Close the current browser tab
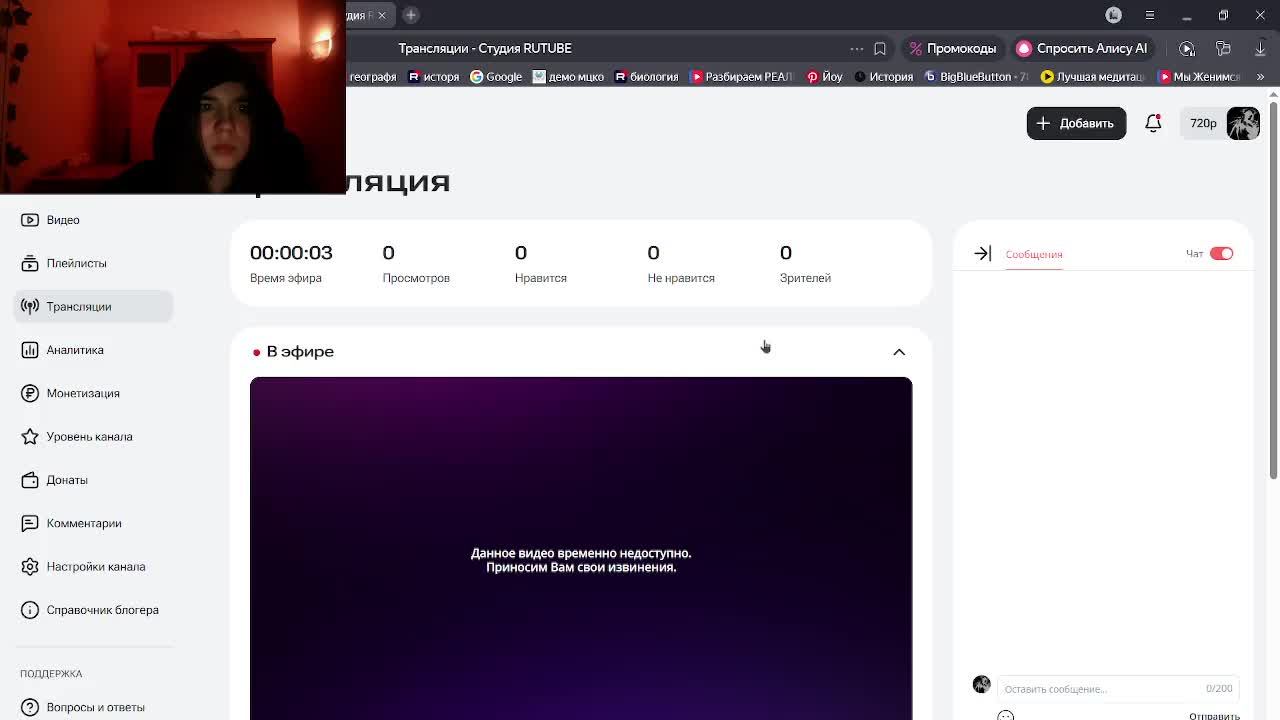 point(381,15)
